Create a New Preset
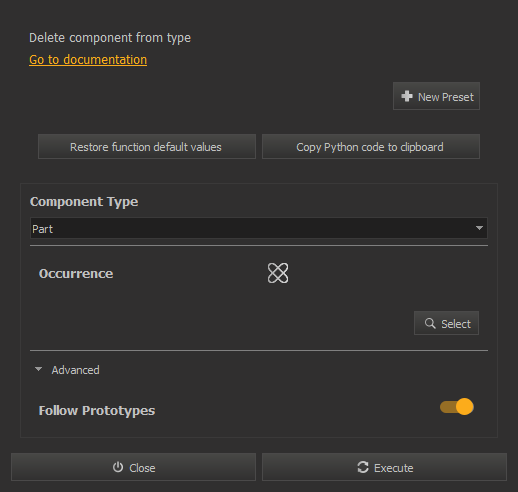 pos(436,96)
